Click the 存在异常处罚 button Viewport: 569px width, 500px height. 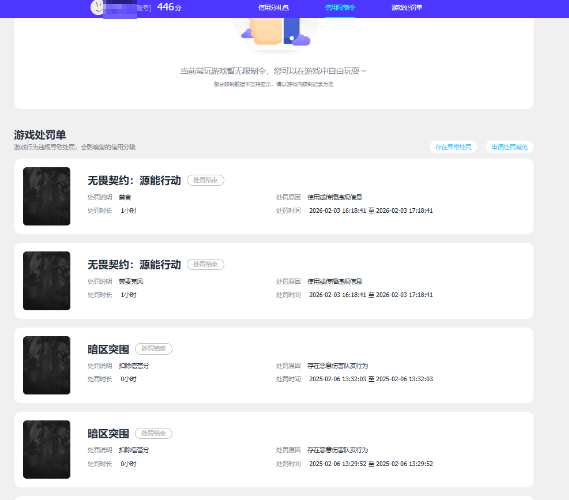pyautogui.click(x=453, y=147)
